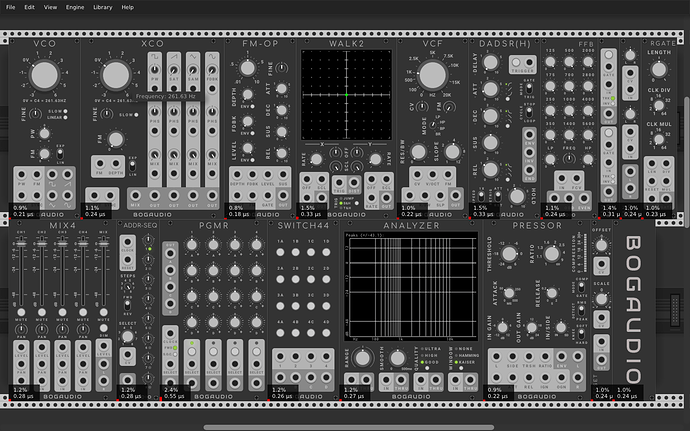690x431 pixels.
Task: Click the FFB FREQ knob
Action: [x=569, y=158]
